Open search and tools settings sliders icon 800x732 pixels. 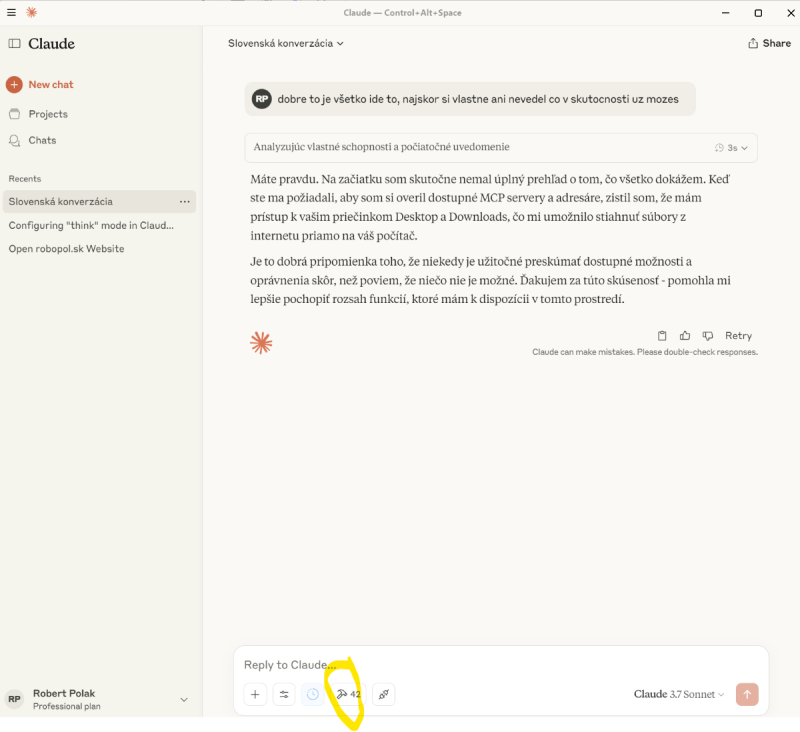(x=284, y=694)
